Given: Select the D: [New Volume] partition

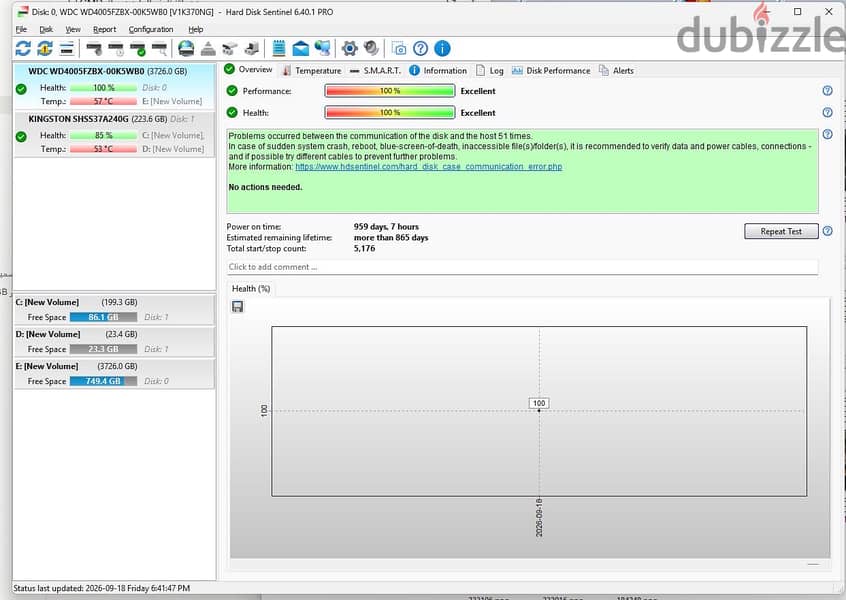Looking at the screenshot, I should point(114,342).
